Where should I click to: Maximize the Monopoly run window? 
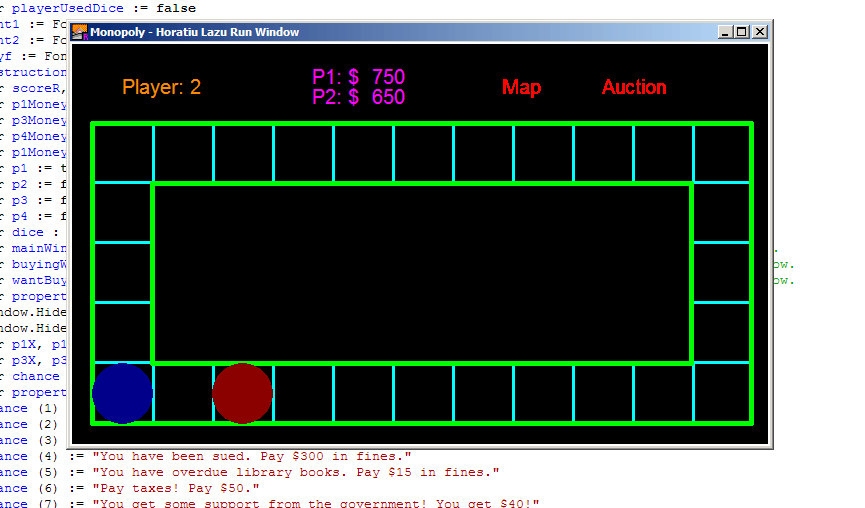click(x=742, y=32)
